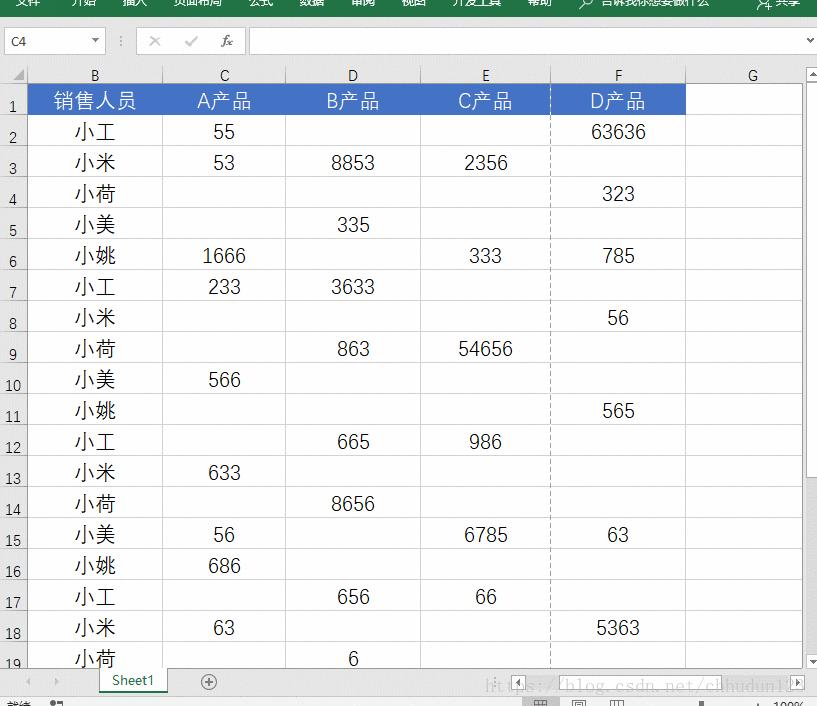
Task: Click the 100% zoom level indicator
Action: [x=785, y=704]
